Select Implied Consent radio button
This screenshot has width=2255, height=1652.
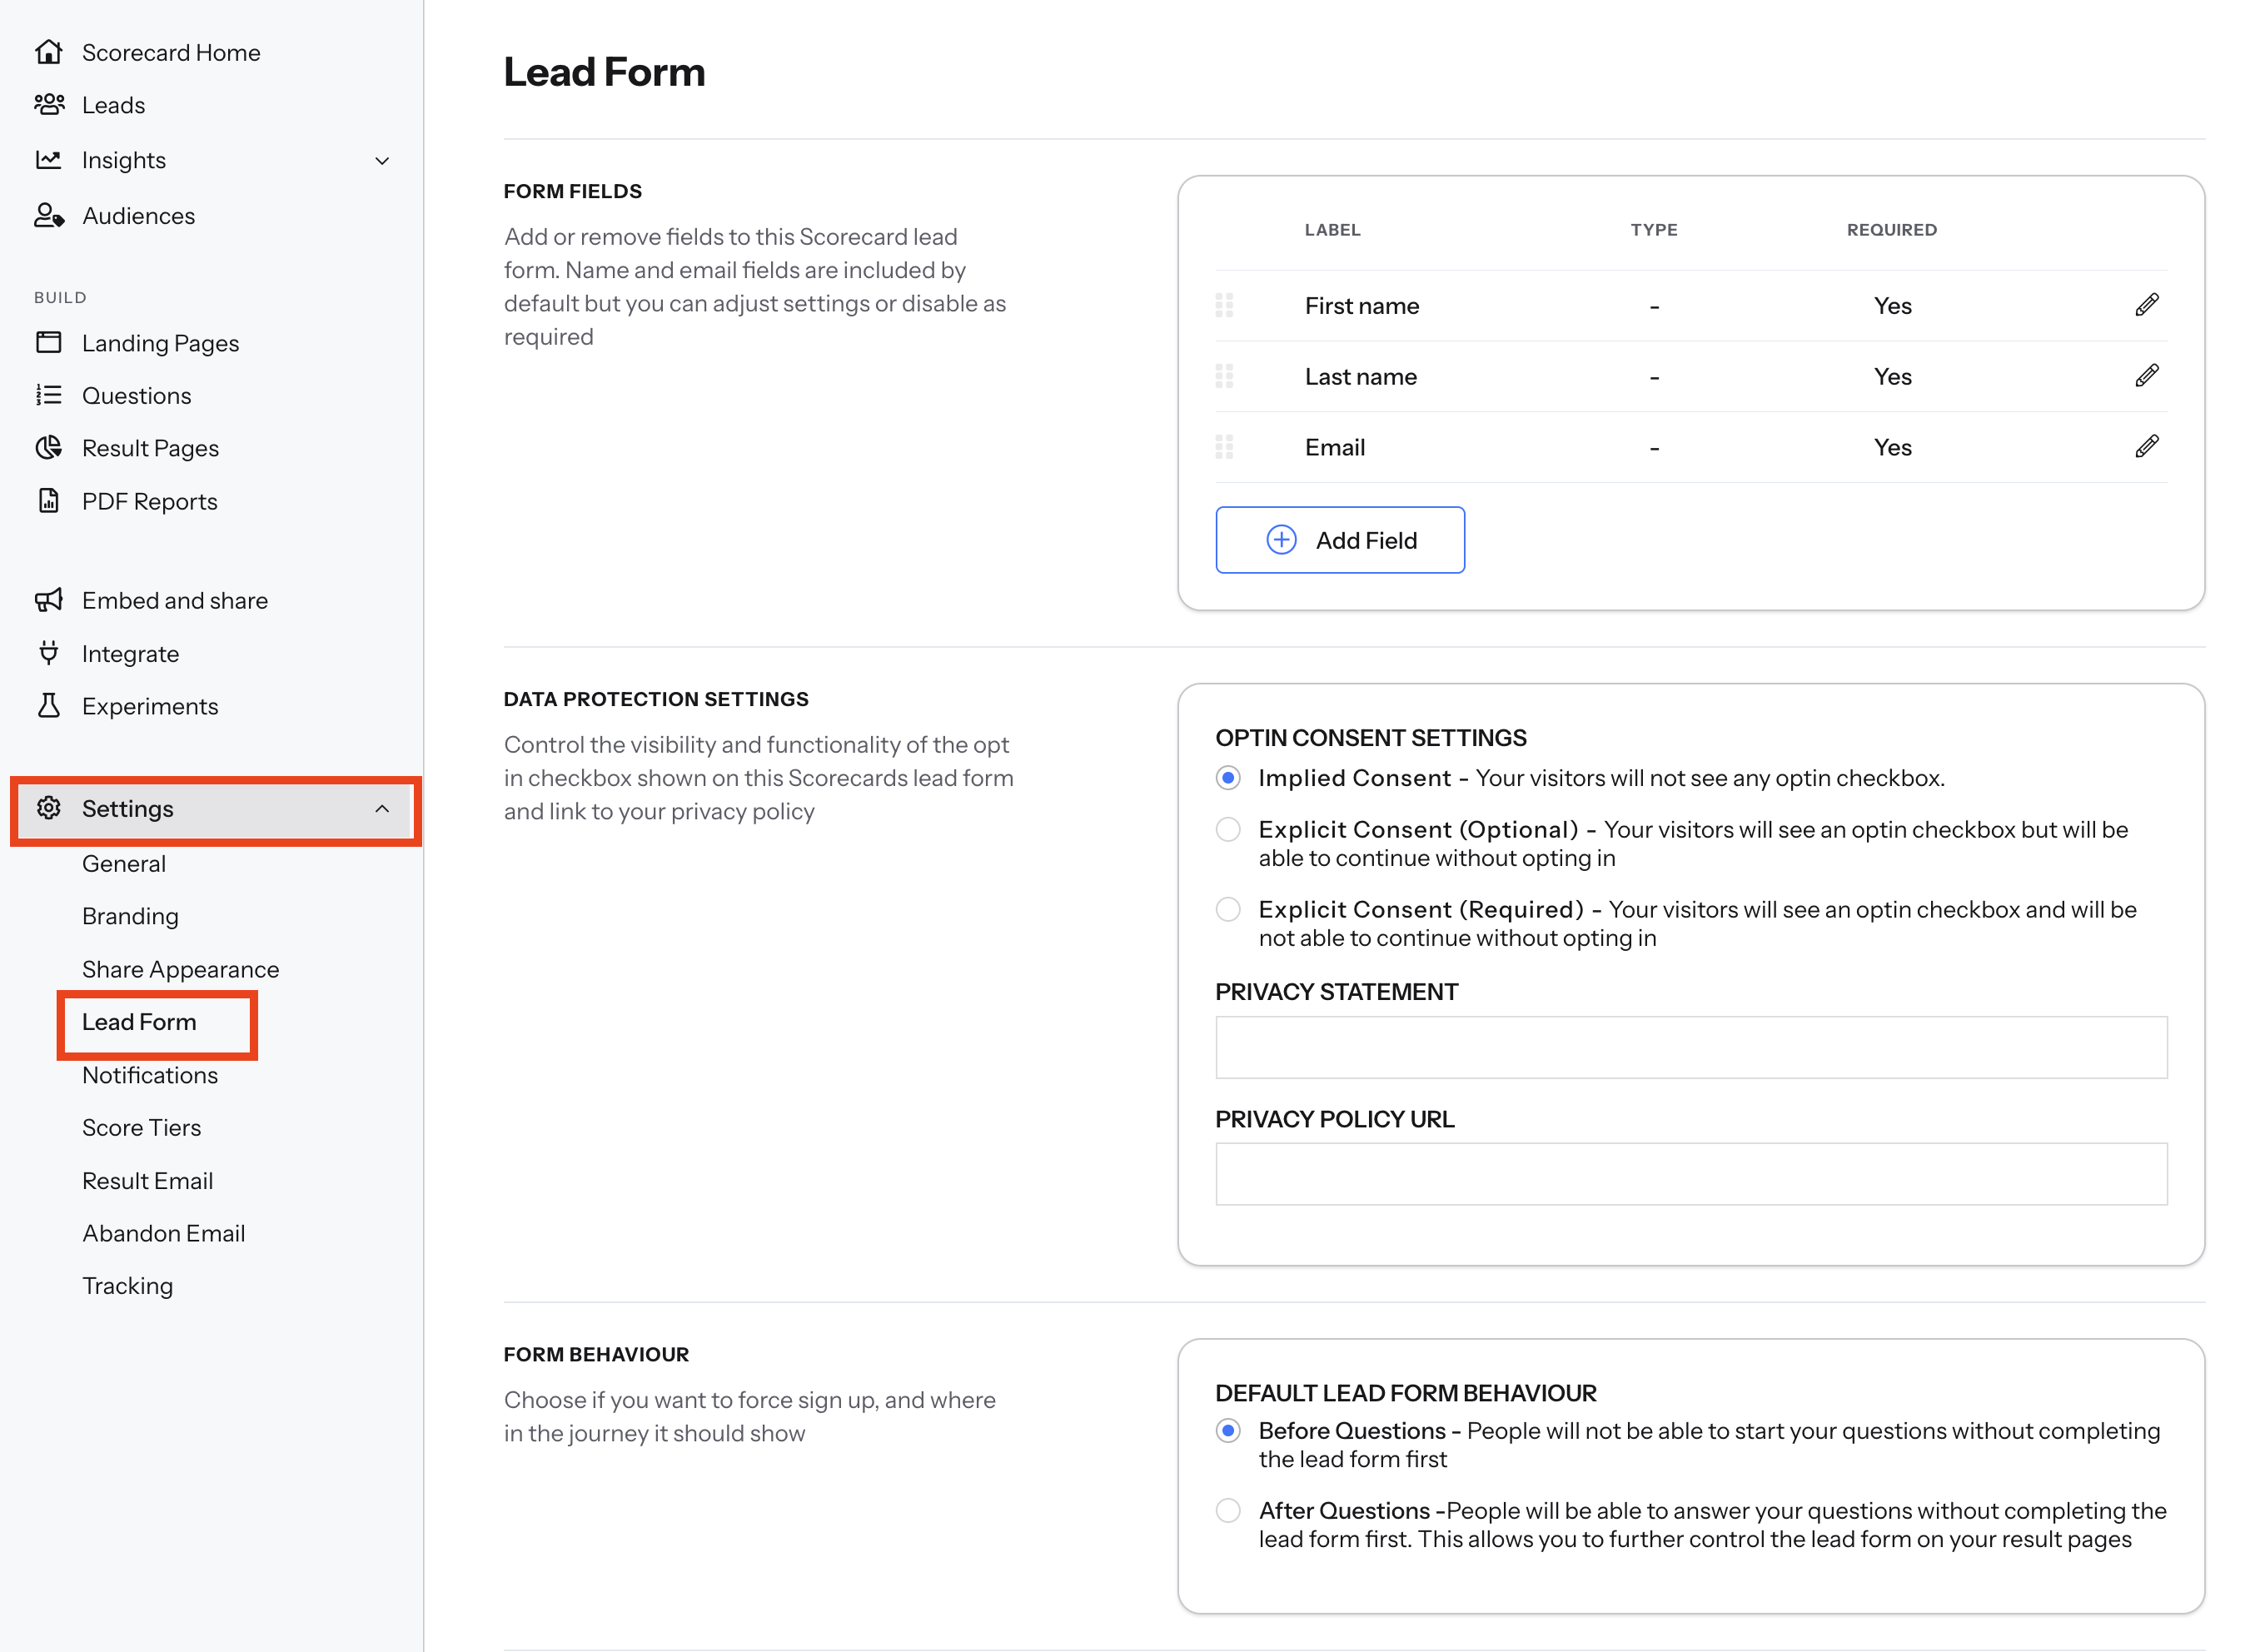coord(1228,778)
